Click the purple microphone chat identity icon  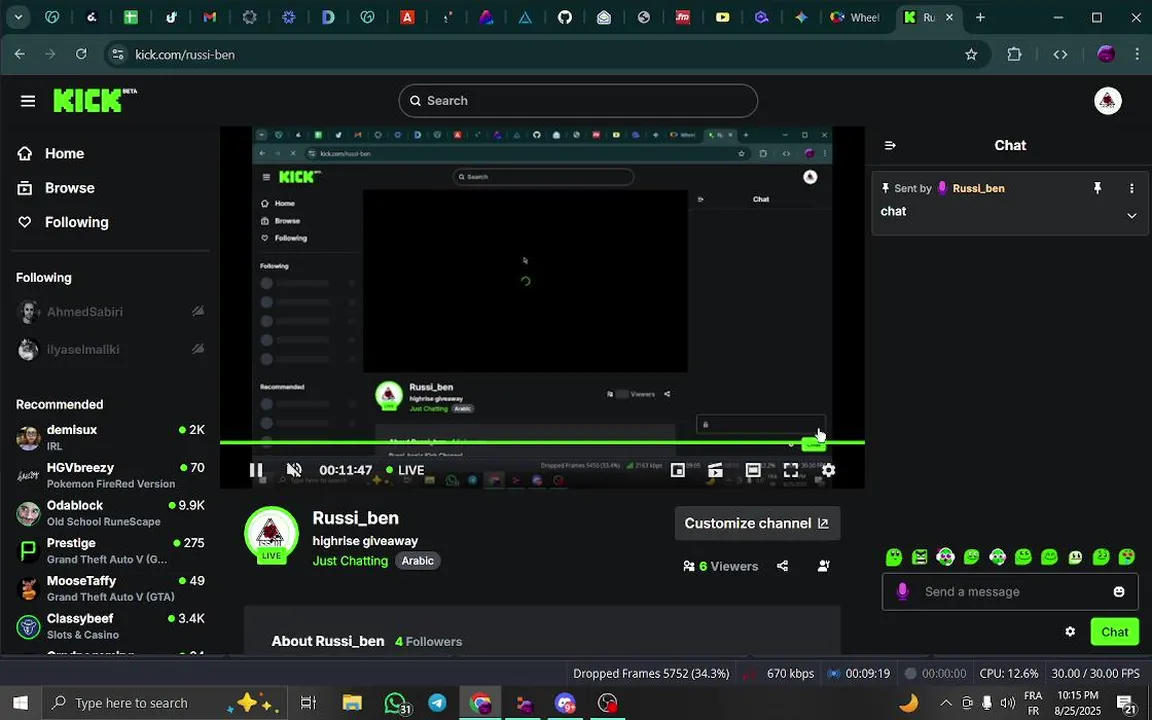point(903,591)
